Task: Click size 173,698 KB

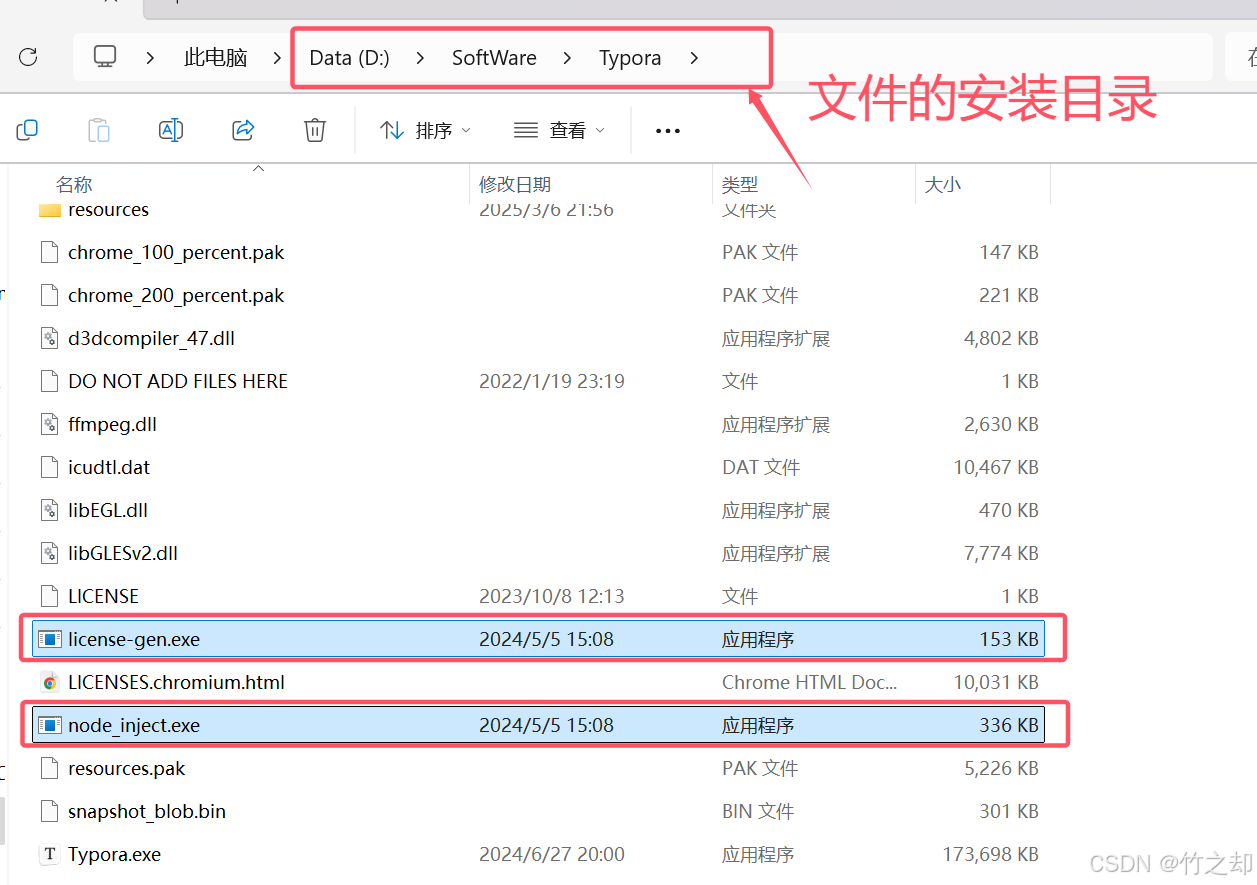Action: coord(991,854)
